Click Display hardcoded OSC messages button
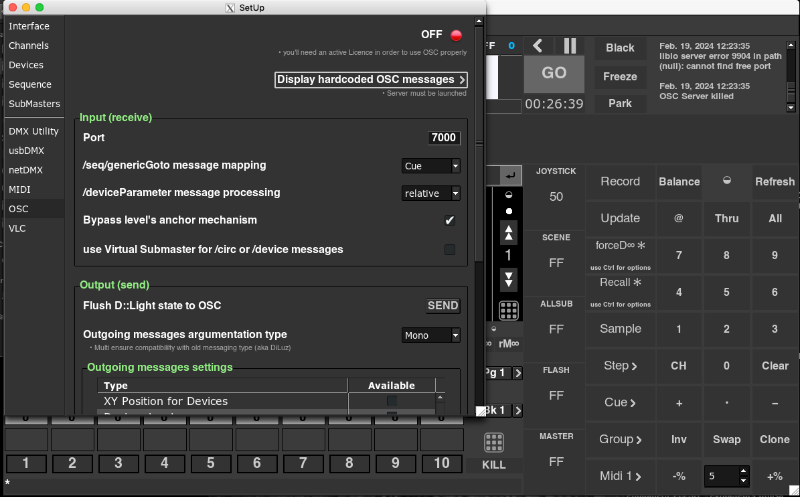800x497 pixels. pos(371,79)
